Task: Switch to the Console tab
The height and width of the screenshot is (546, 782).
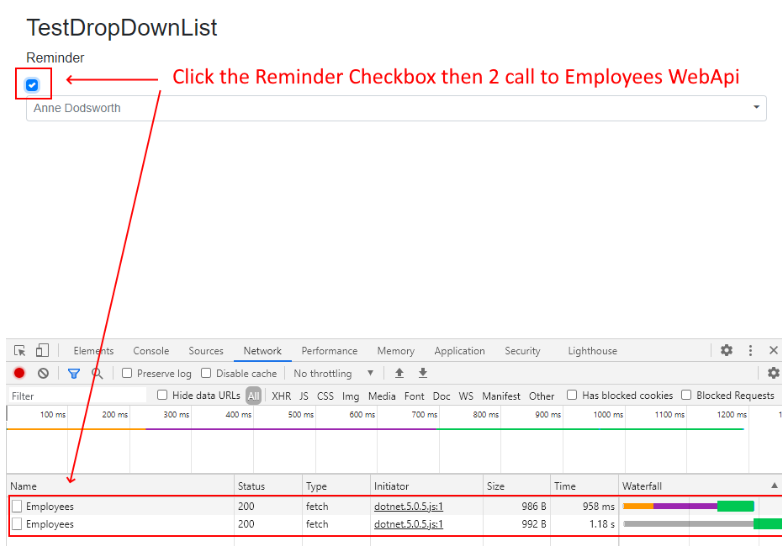Action: point(151,351)
